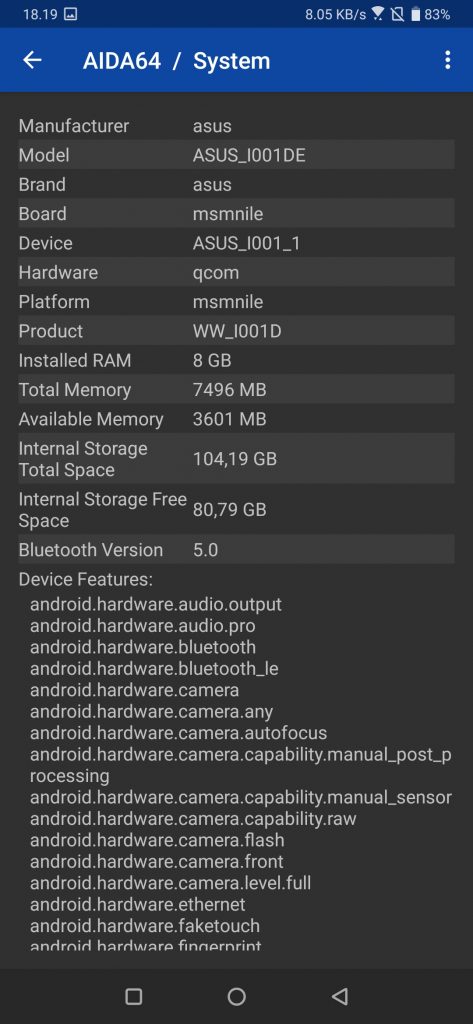The height and width of the screenshot is (1024, 473).
Task: Select the Board msmnile row
Action: click(236, 214)
